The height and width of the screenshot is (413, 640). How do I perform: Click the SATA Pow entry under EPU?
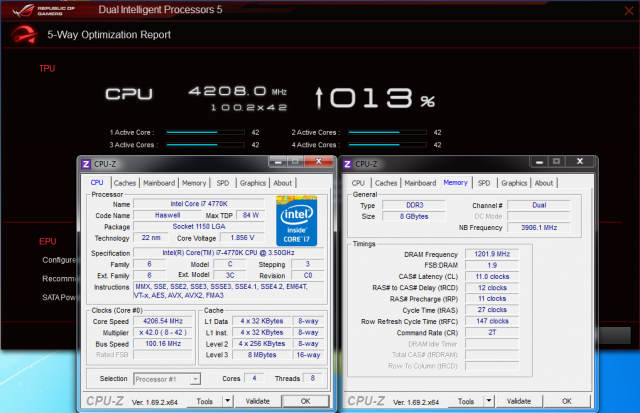pyautogui.click(x=59, y=298)
